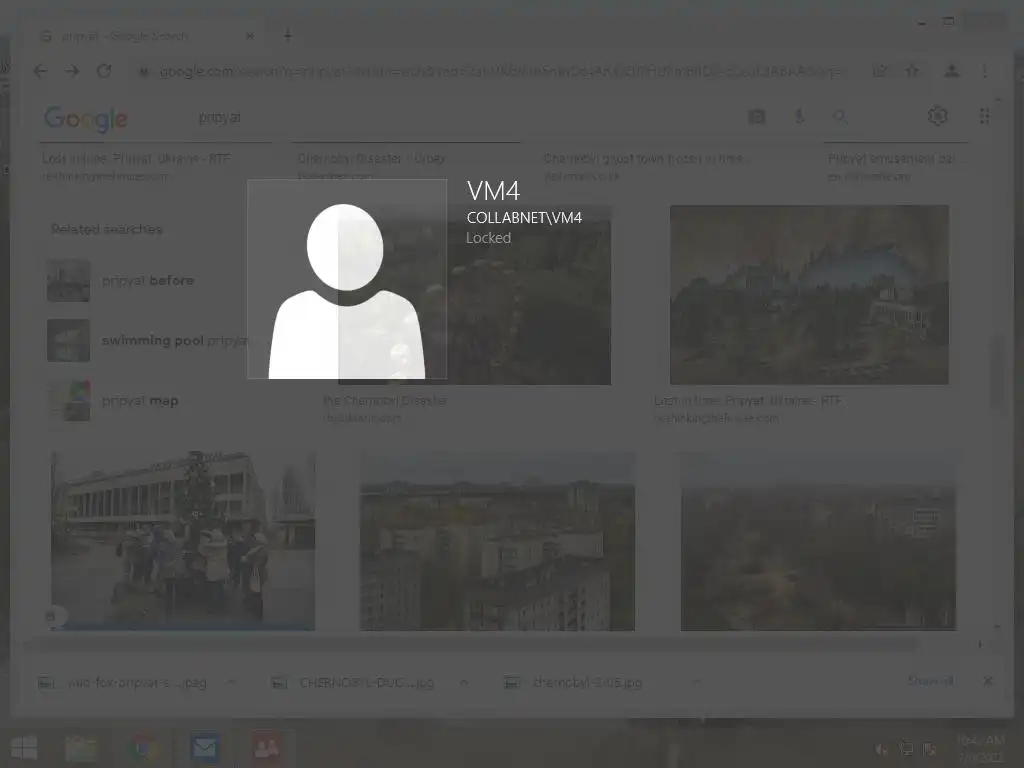Screen dimensions: 1024x768
Task: Open 'Chernobyl ghost town frozen in time' link
Action: [646, 159]
